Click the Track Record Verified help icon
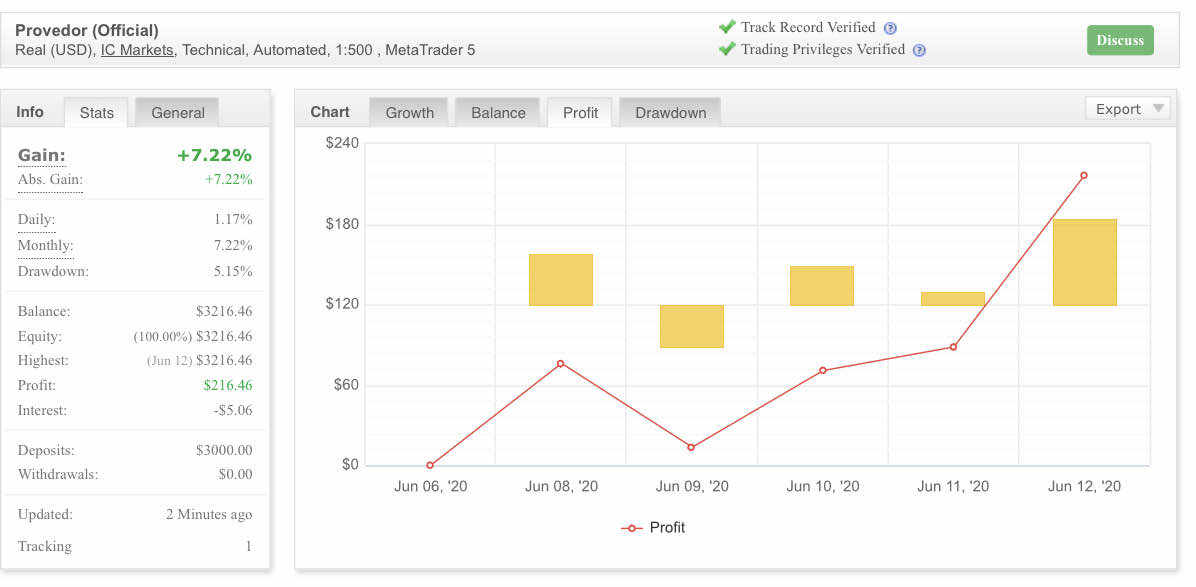 pyautogui.click(x=891, y=29)
